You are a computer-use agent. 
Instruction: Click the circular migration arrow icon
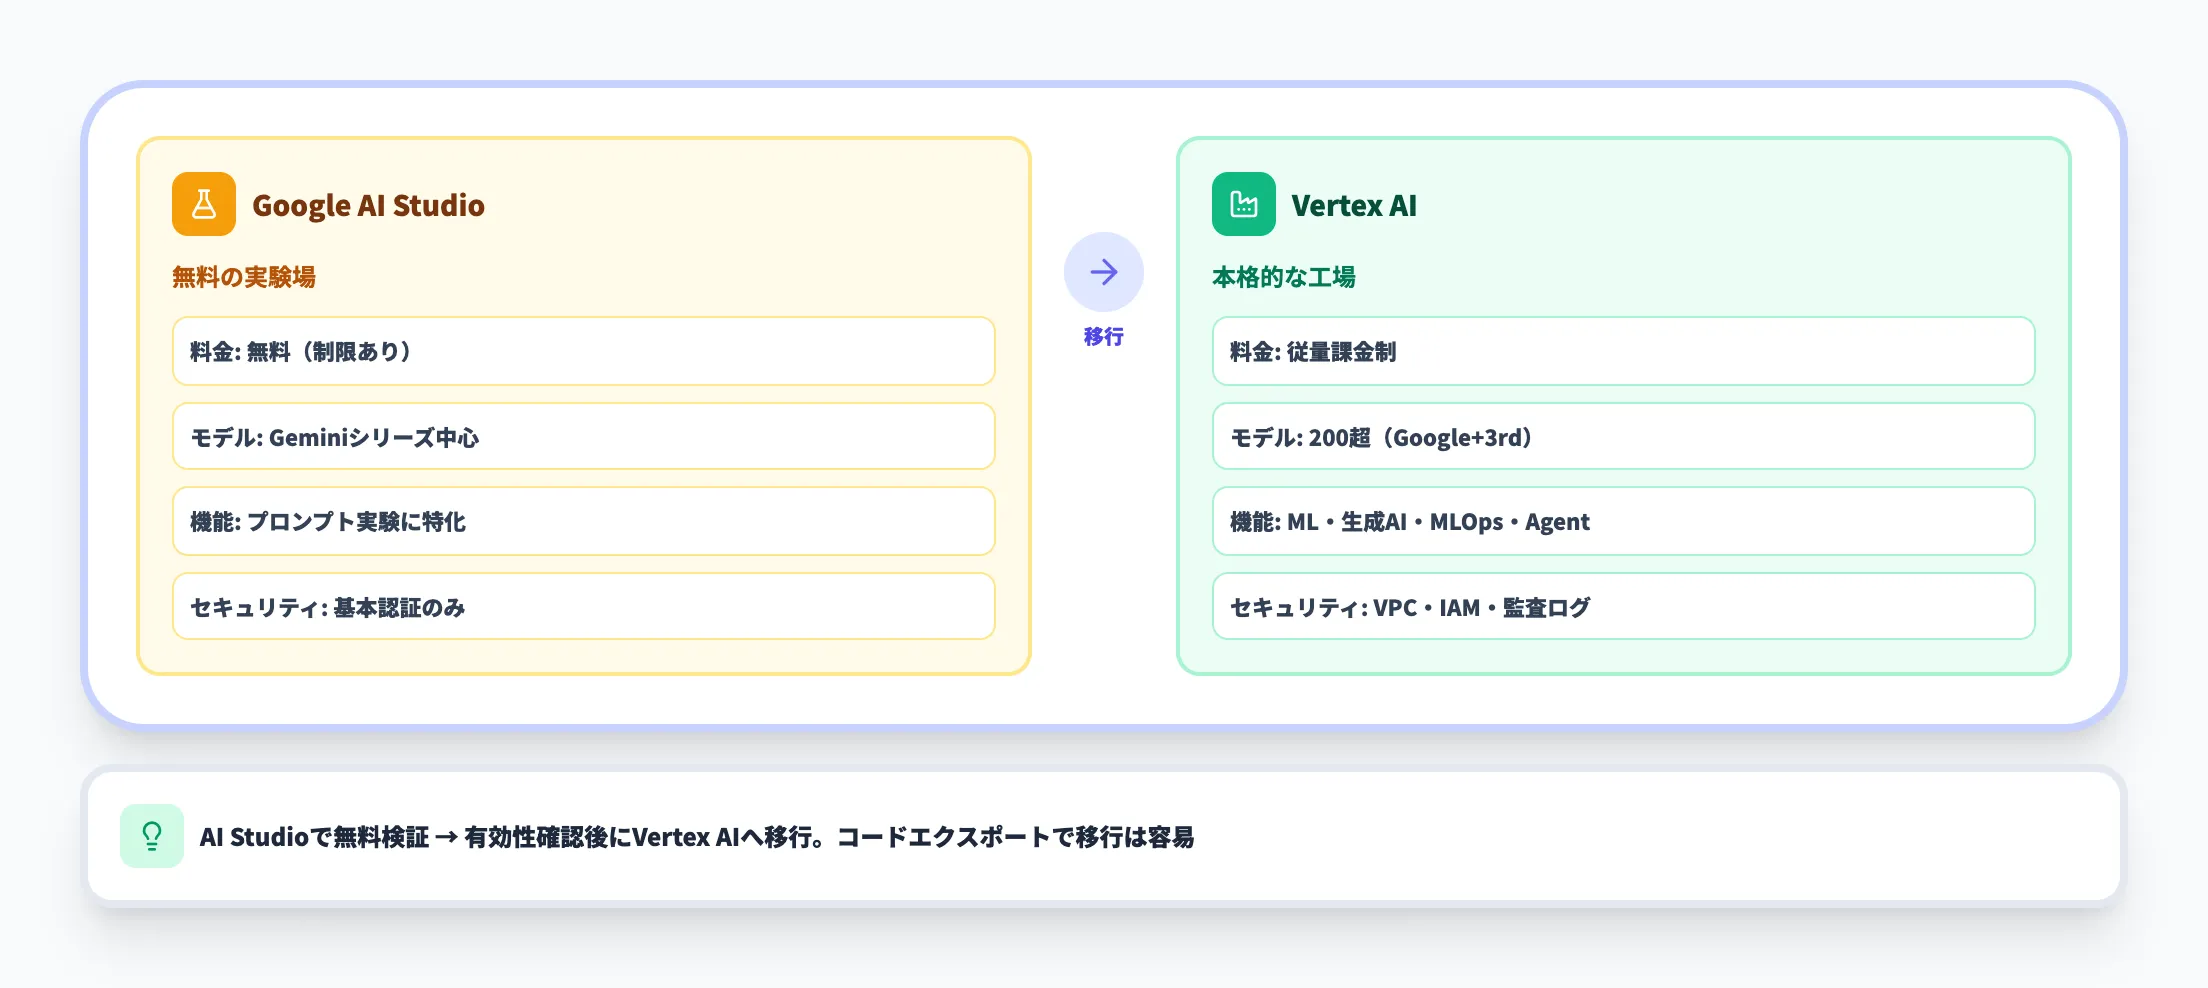pos(1103,271)
